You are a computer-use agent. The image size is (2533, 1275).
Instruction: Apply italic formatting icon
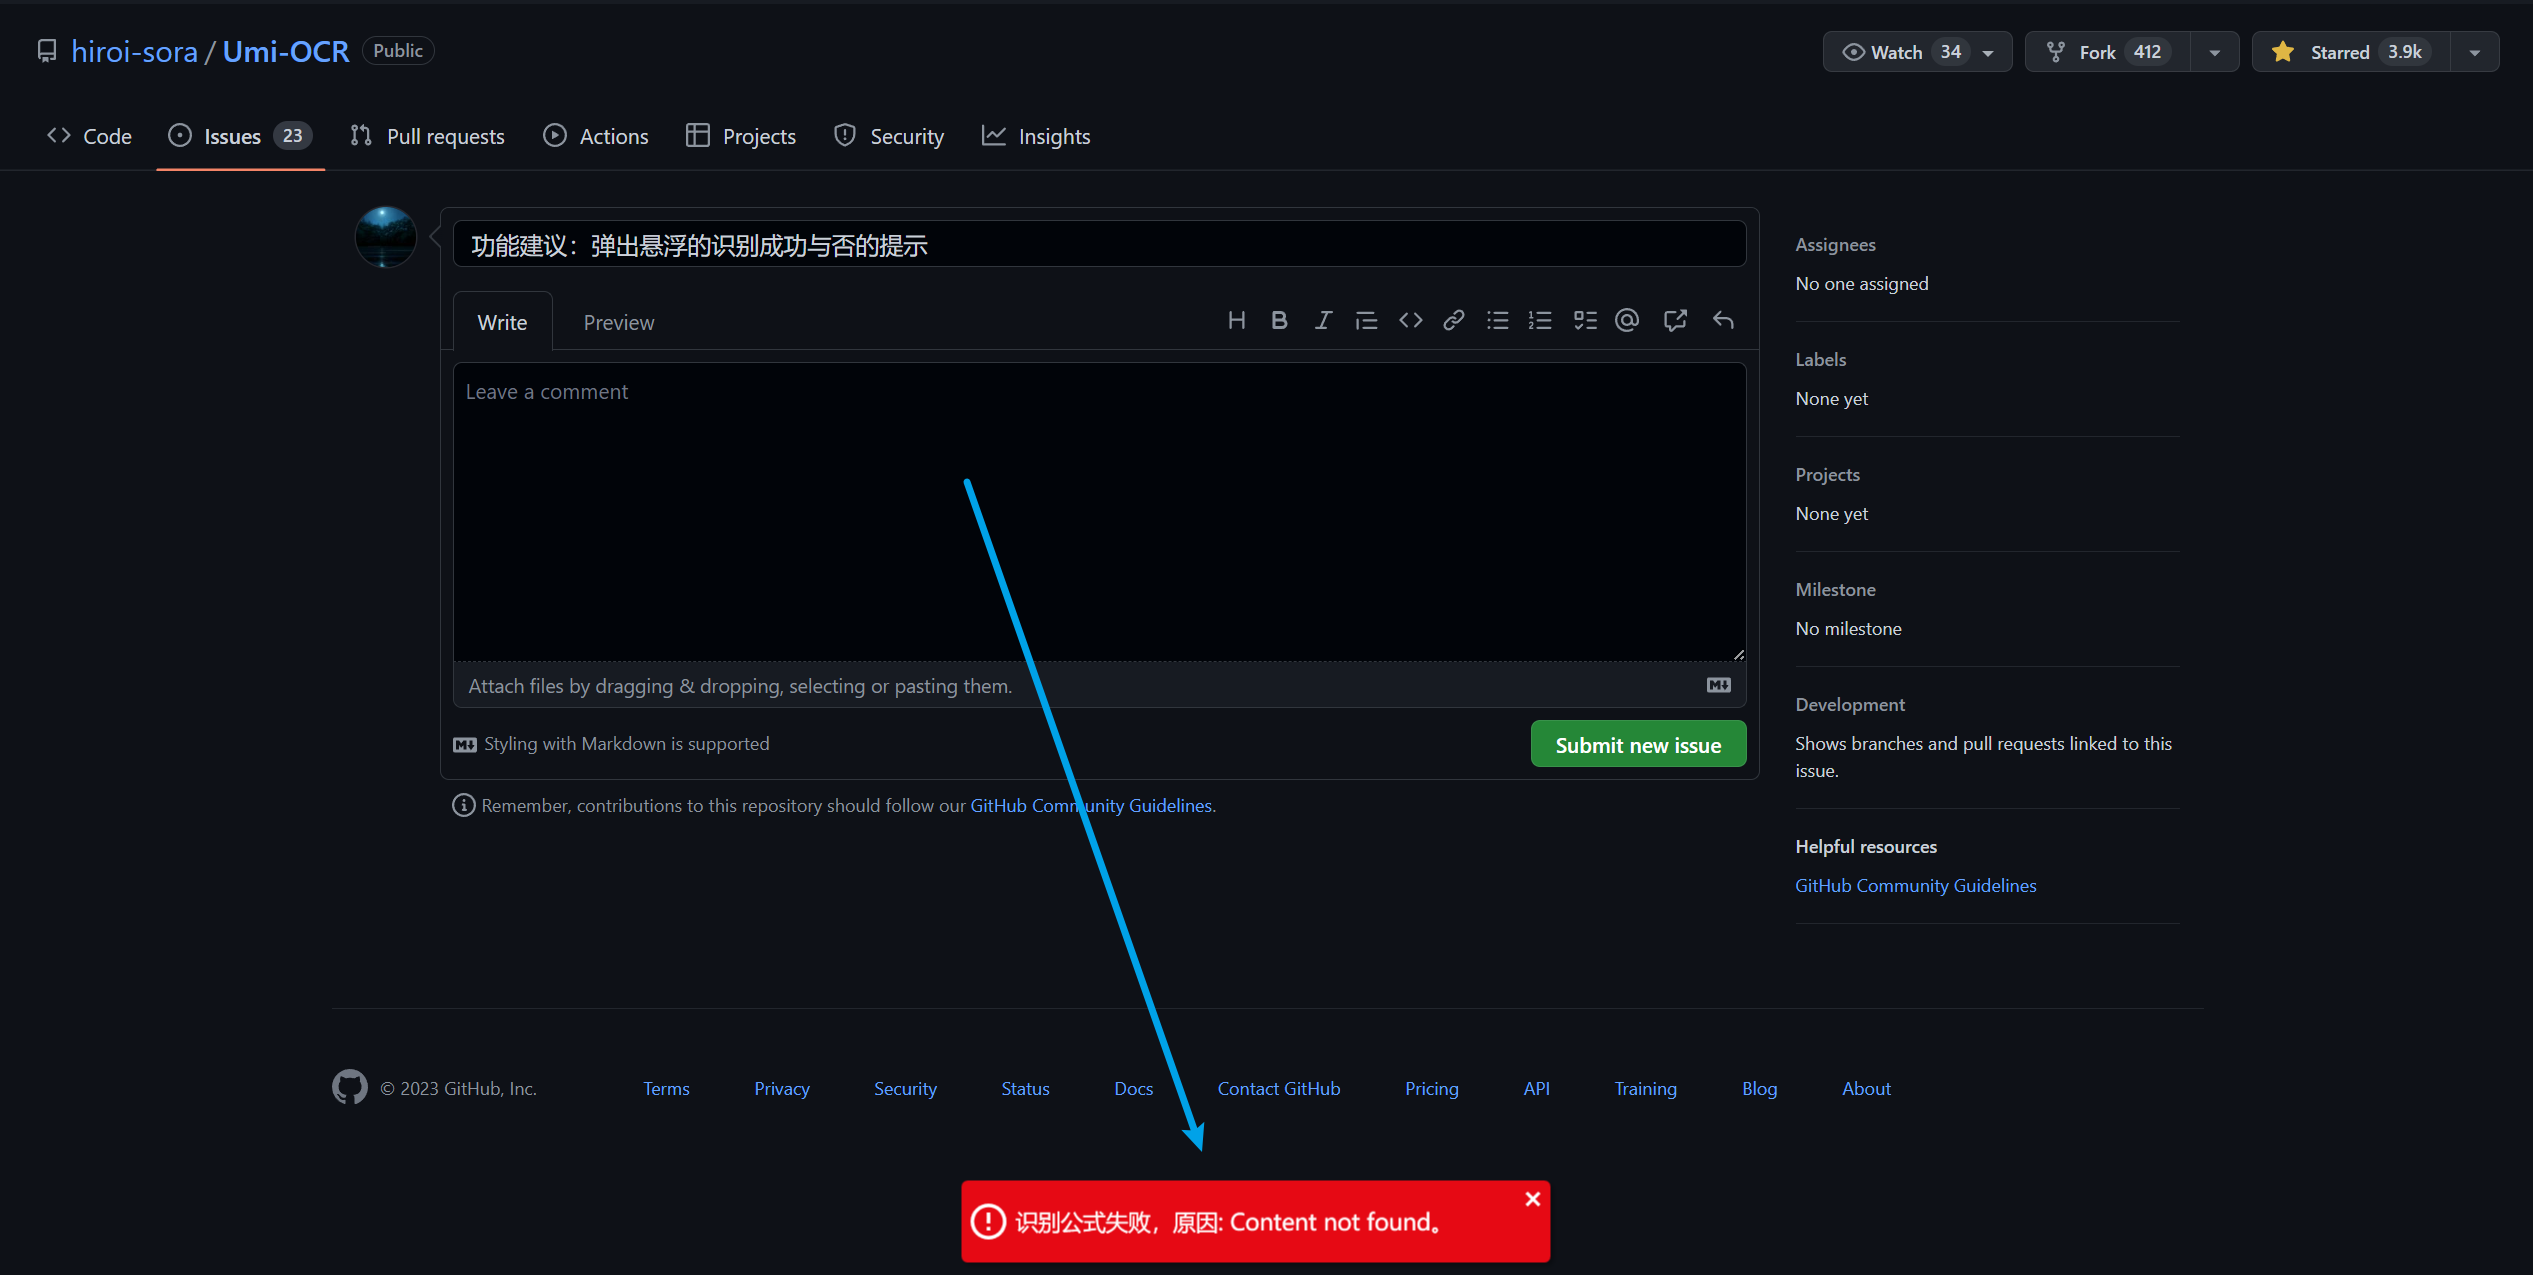[1323, 320]
